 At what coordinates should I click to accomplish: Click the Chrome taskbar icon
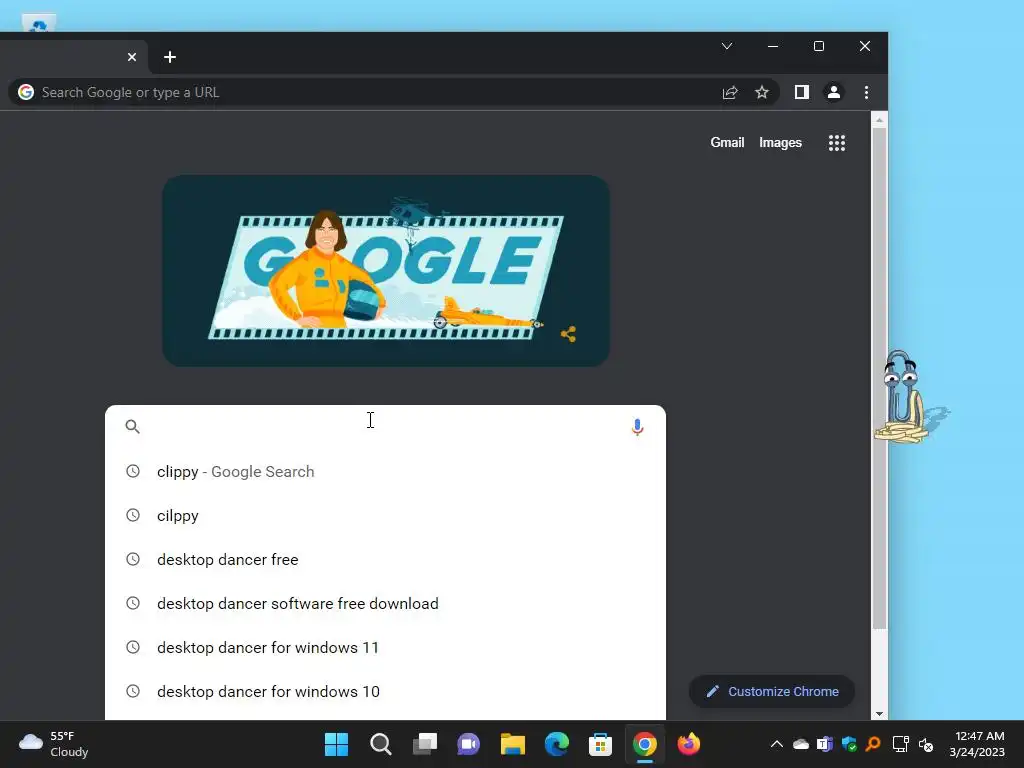(645, 744)
